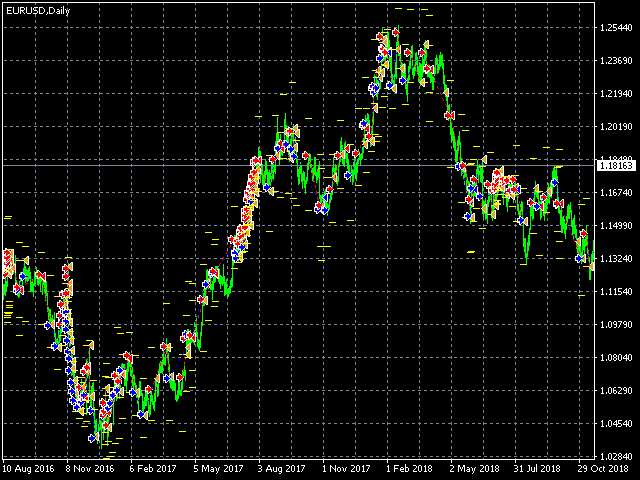Image resolution: width=640 pixels, height=480 pixels.
Task: Click the 1.02840 price scale label
Action: coord(616,456)
